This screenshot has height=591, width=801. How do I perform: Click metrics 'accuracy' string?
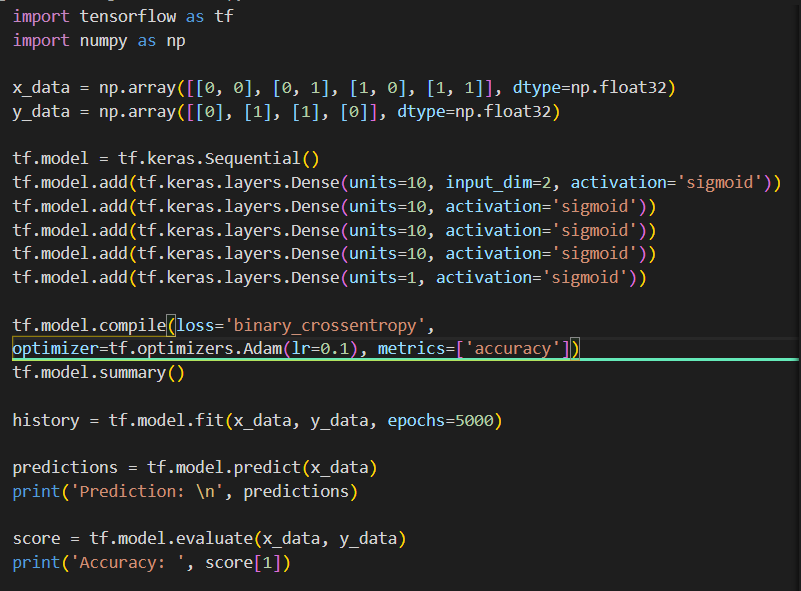click(x=513, y=348)
